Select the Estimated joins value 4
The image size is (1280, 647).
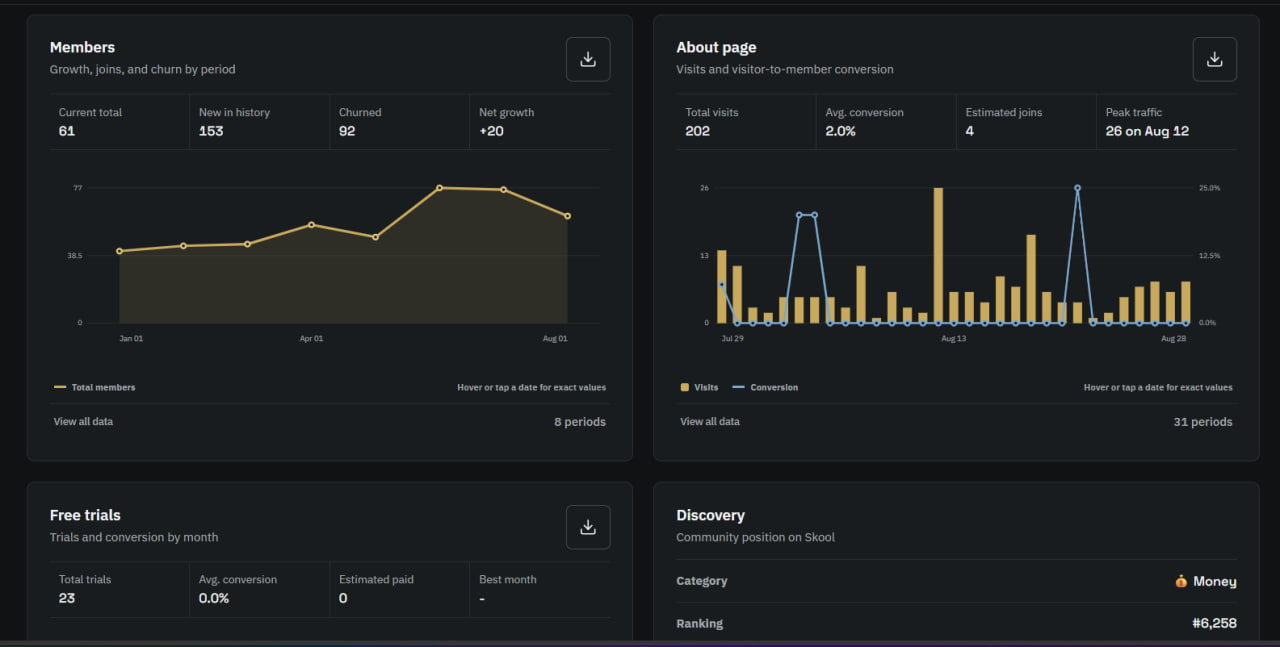point(970,131)
